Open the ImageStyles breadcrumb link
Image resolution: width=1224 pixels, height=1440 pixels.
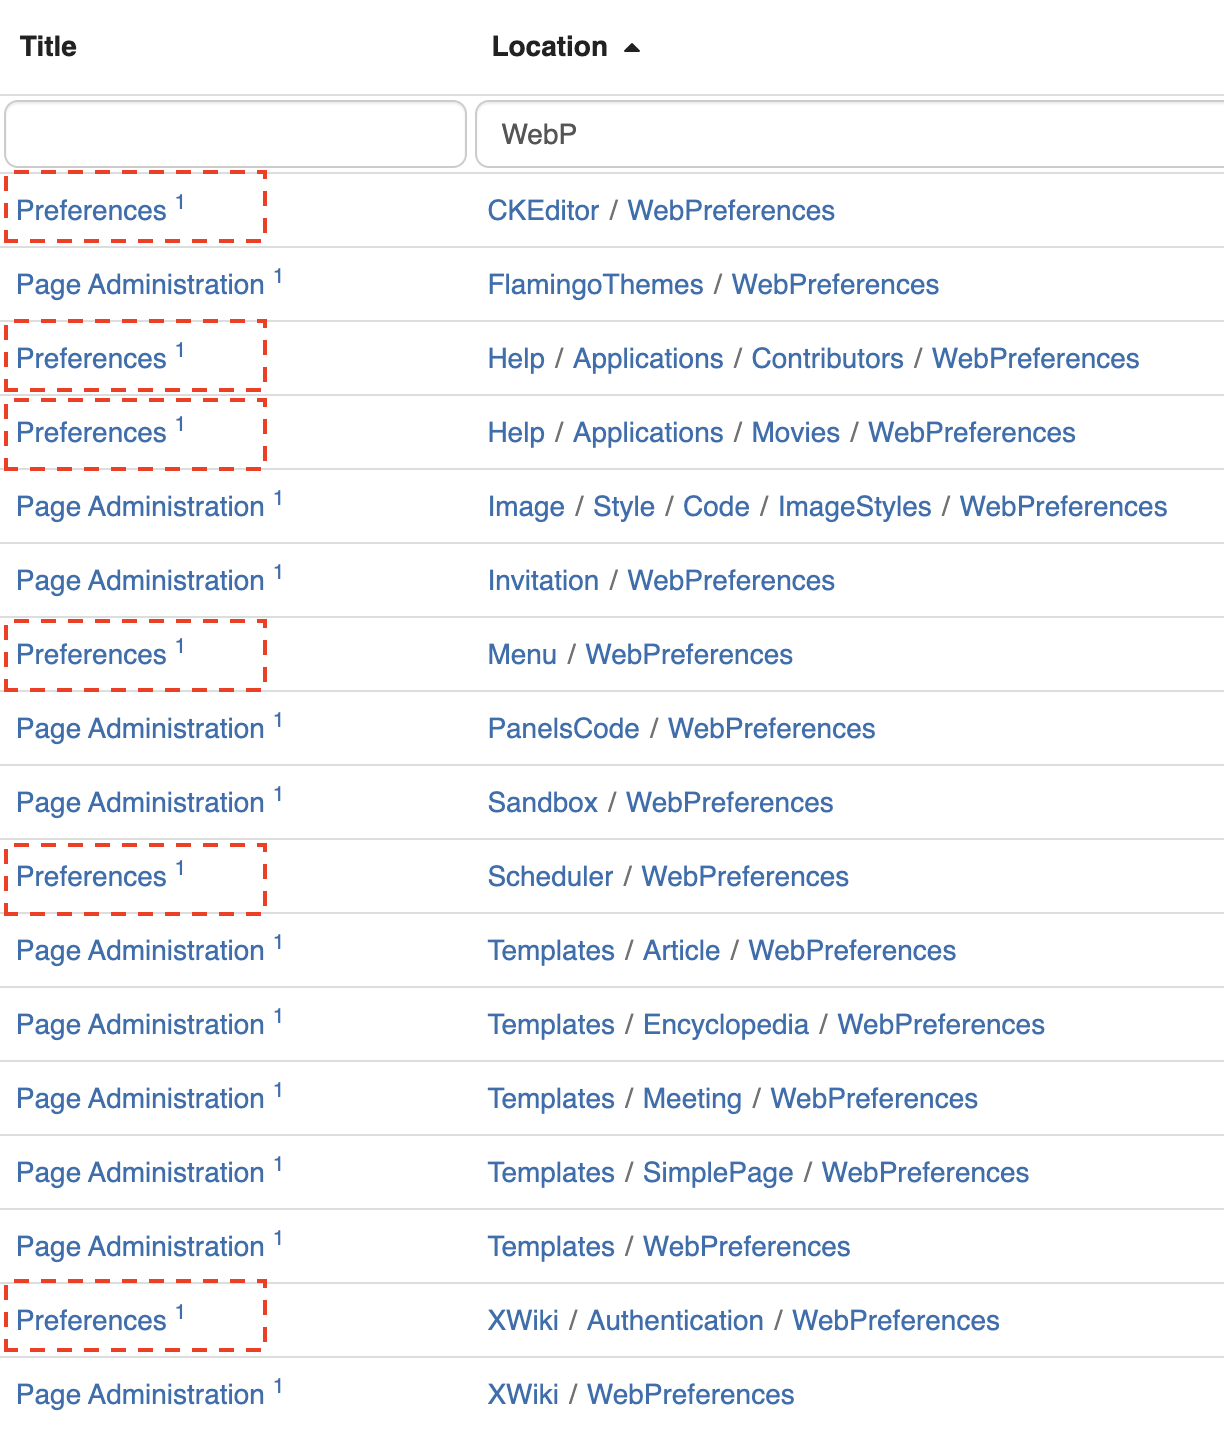click(854, 507)
